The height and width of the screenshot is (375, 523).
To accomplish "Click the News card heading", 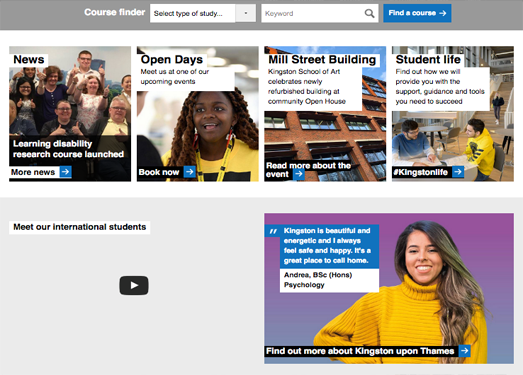I will (x=29, y=59).
